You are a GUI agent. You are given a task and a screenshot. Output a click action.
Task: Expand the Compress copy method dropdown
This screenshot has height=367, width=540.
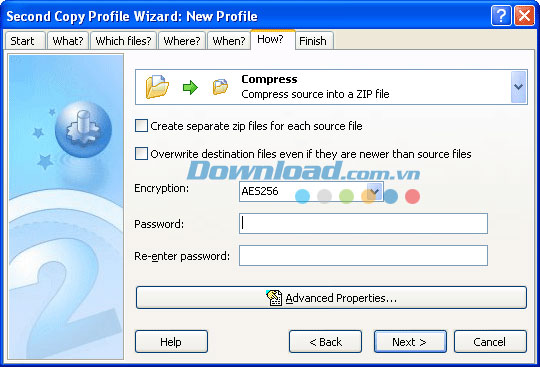click(518, 87)
